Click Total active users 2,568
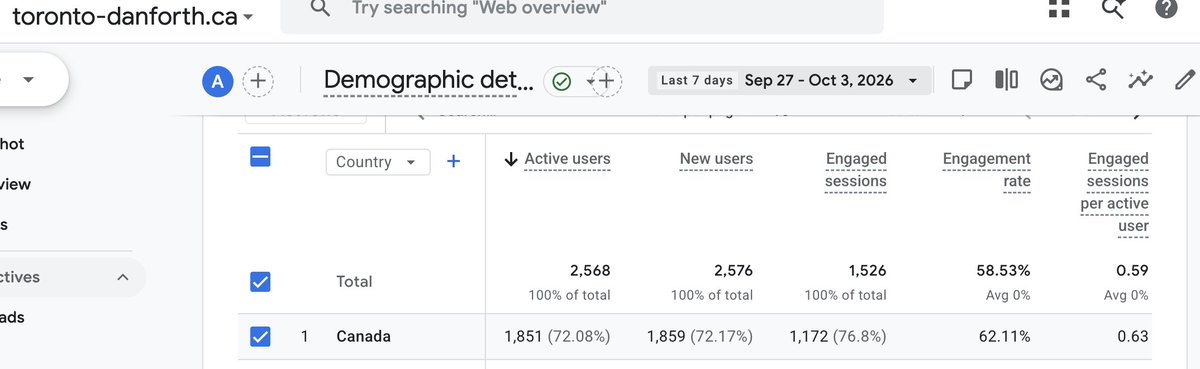 click(x=590, y=270)
